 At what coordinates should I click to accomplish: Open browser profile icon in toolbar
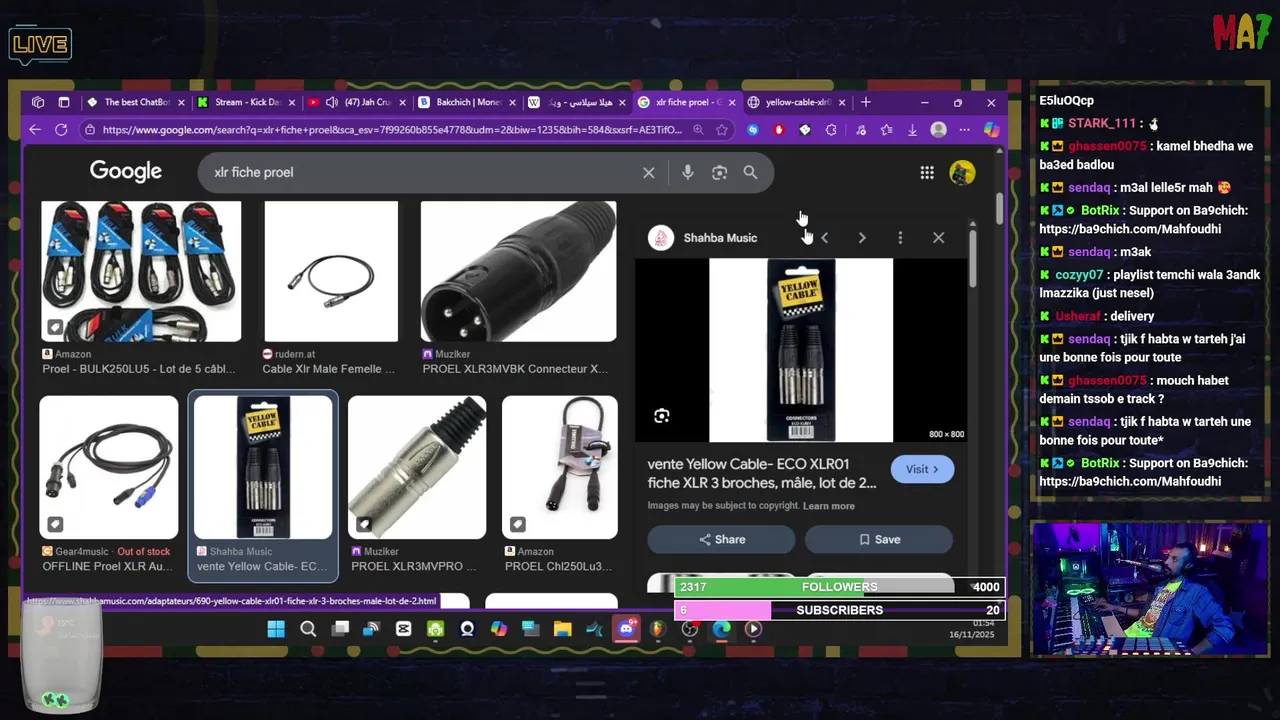[938, 130]
